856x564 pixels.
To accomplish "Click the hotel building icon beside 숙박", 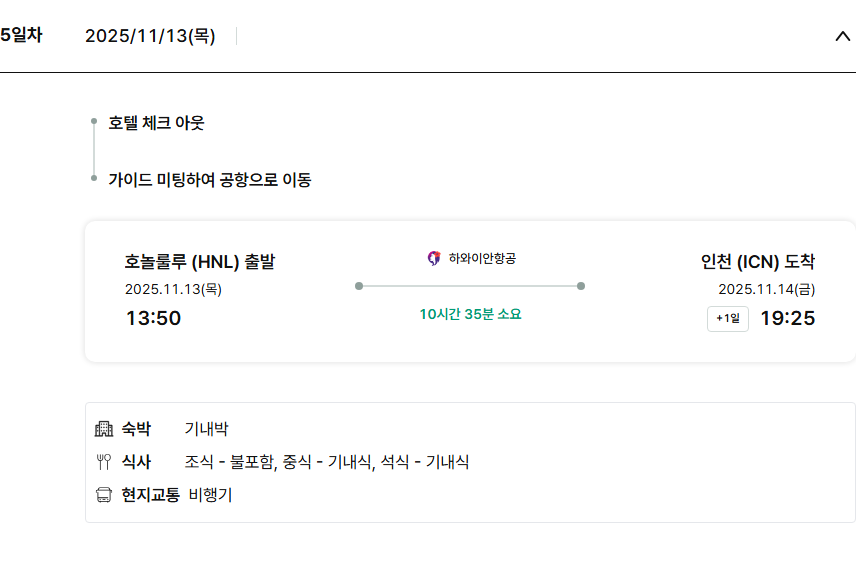I will [x=104, y=429].
